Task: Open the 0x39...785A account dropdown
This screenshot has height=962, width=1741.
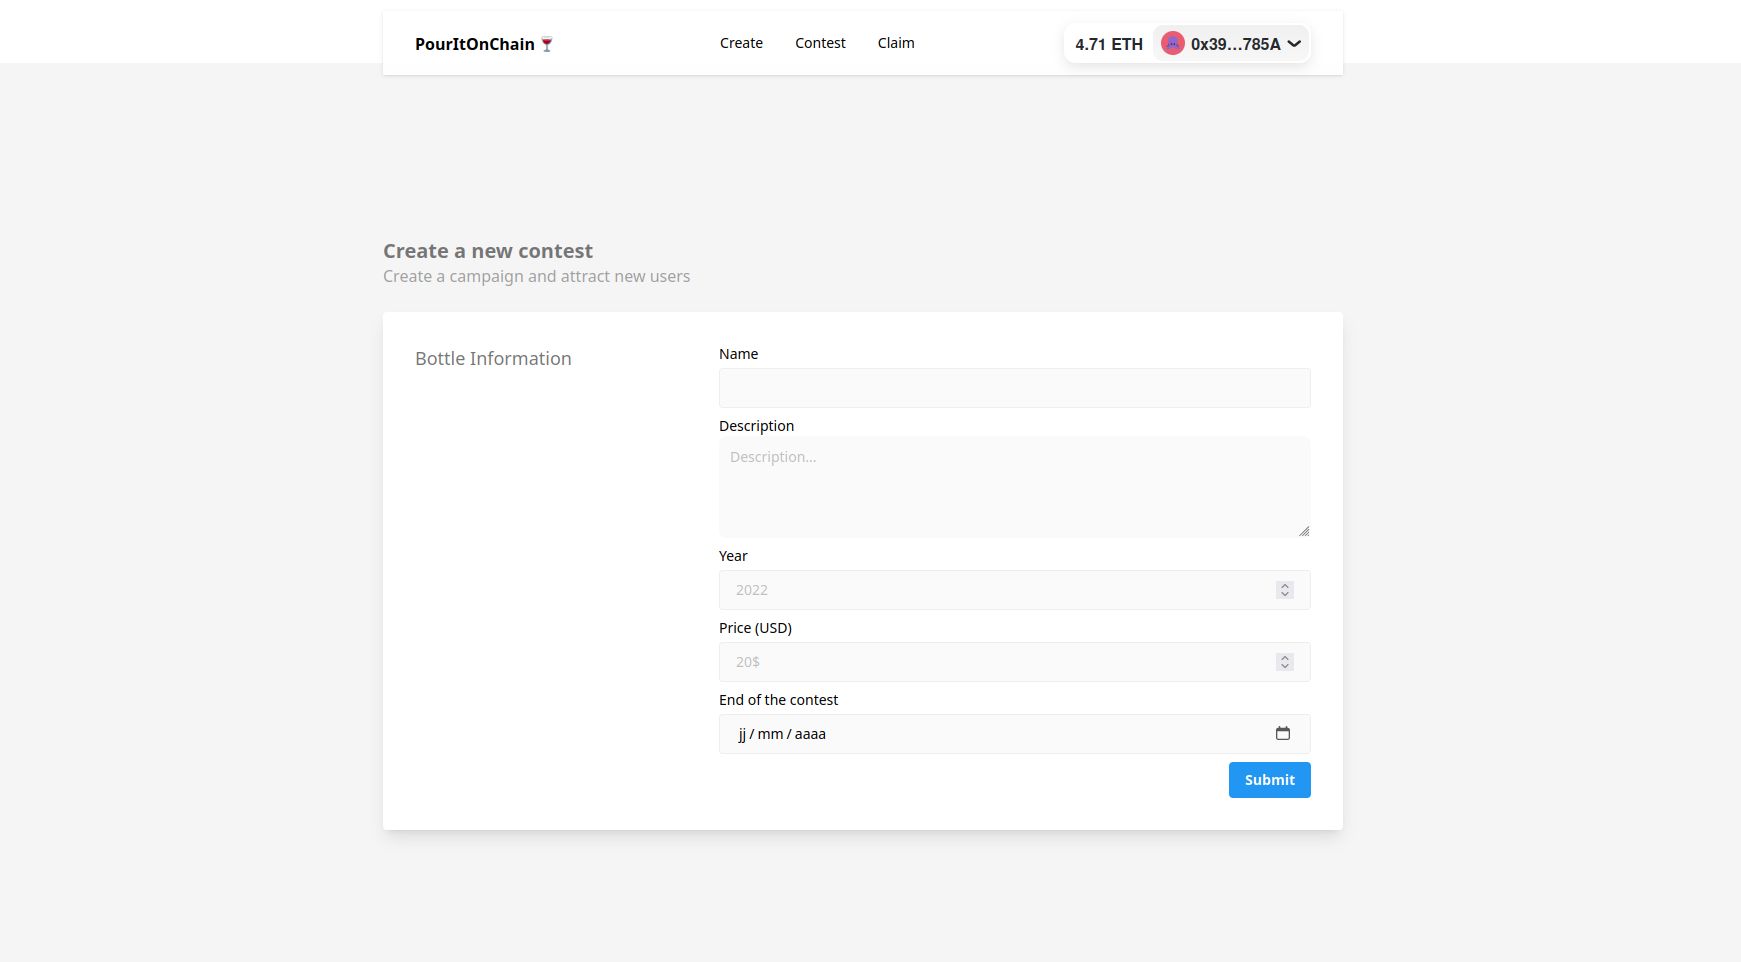Action: pyautogui.click(x=1231, y=44)
